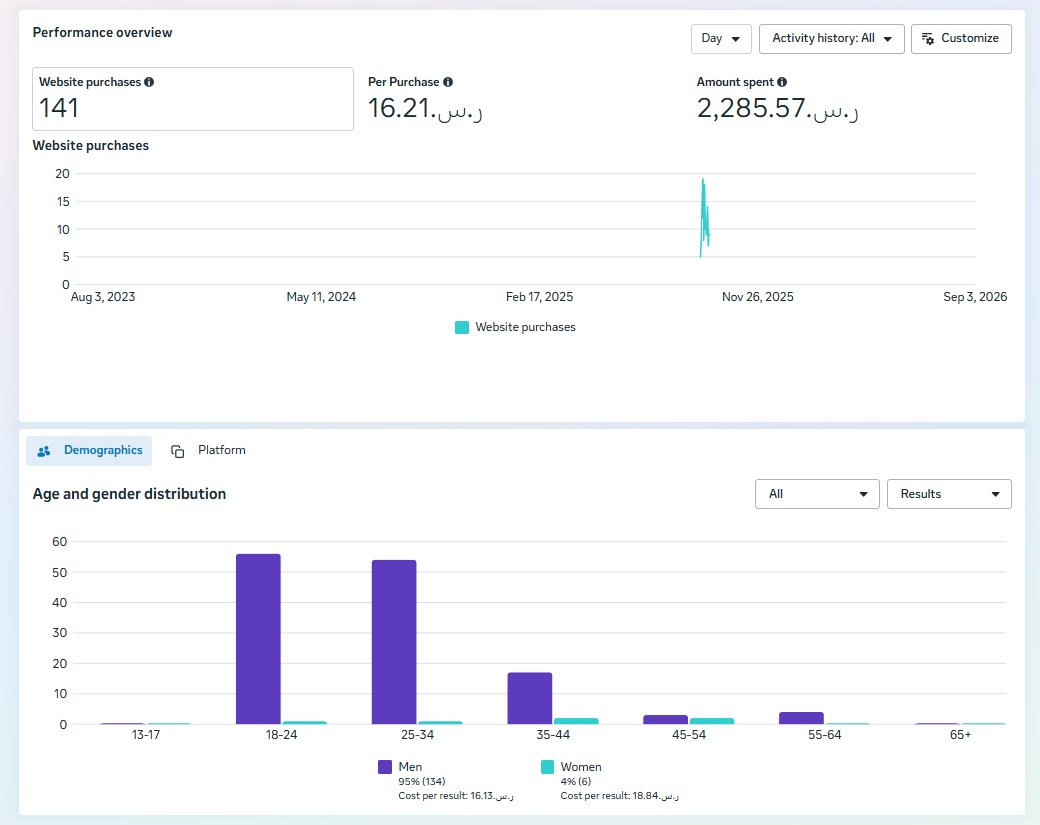Click the Women cost per result 18.84
Image resolution: width=1040 pixels, height=825 pixels.
619,796
